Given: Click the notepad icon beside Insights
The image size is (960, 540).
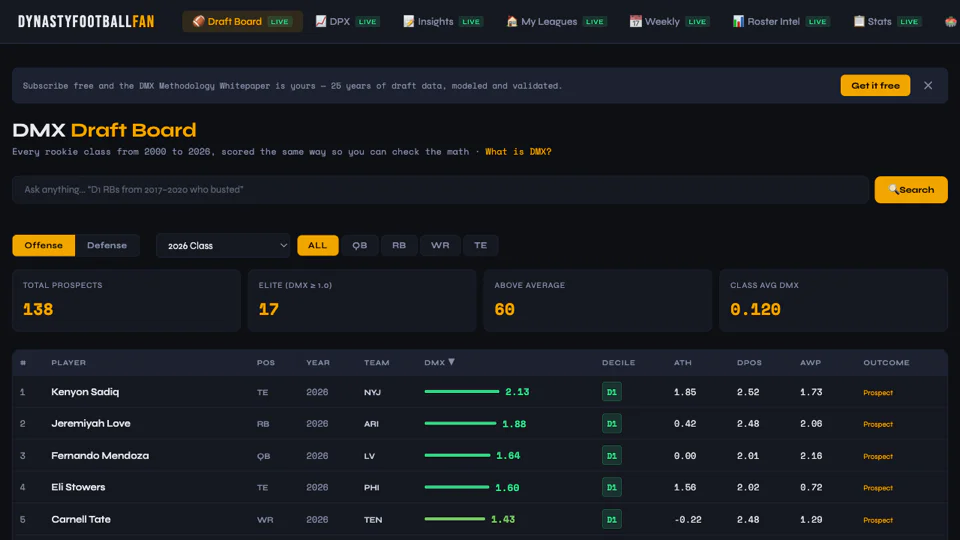Looking at the screenshot, I should tap(408, 21).
